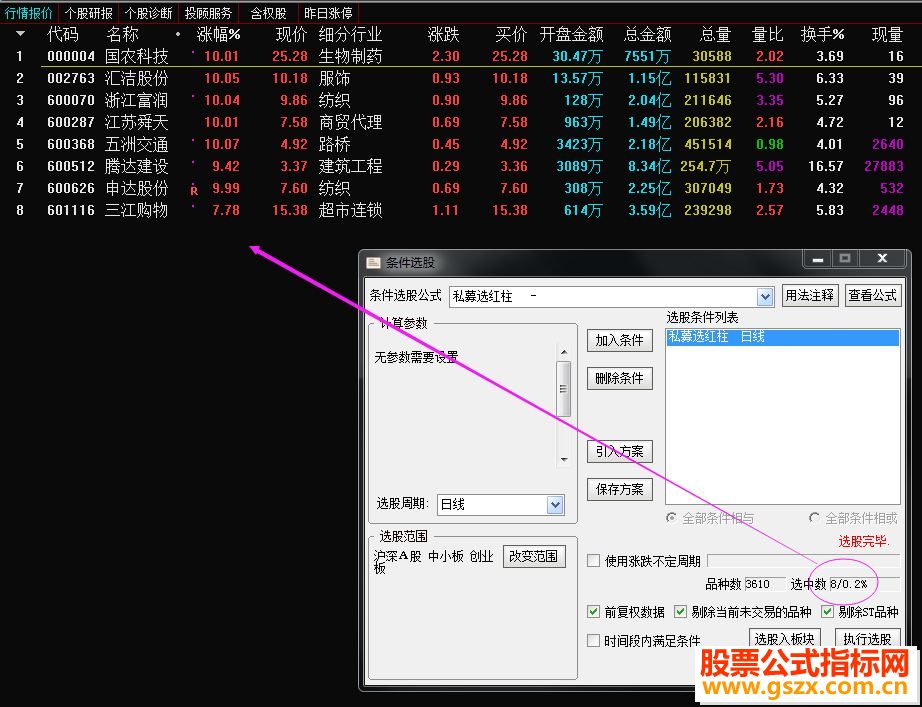This screenshot has width=922, height=707.
Task: Open the 行情报价 tab
Action: 29,13
